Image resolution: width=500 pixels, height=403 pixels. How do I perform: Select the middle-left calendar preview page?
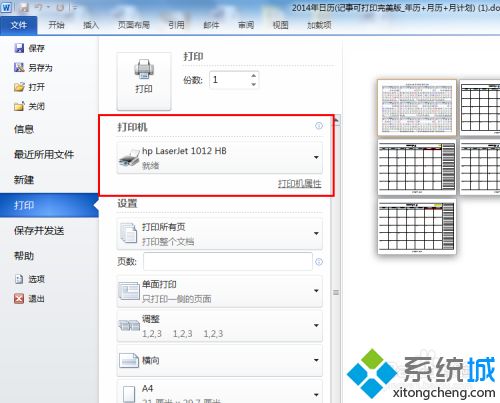pyautogui.click(x=417, y=167)
